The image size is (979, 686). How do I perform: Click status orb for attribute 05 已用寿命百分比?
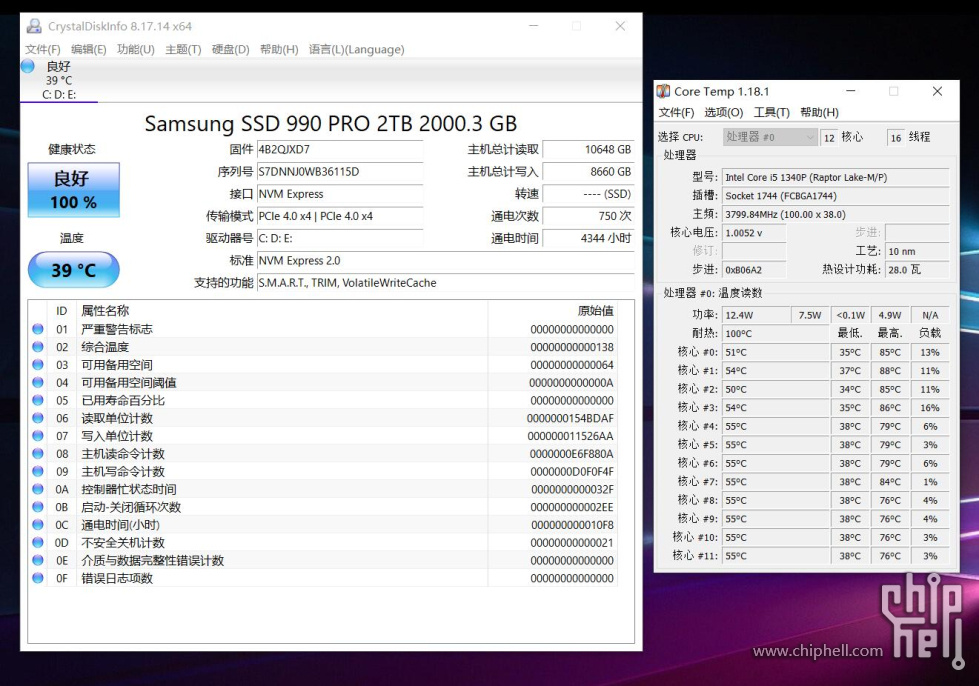tap(38, 400)
